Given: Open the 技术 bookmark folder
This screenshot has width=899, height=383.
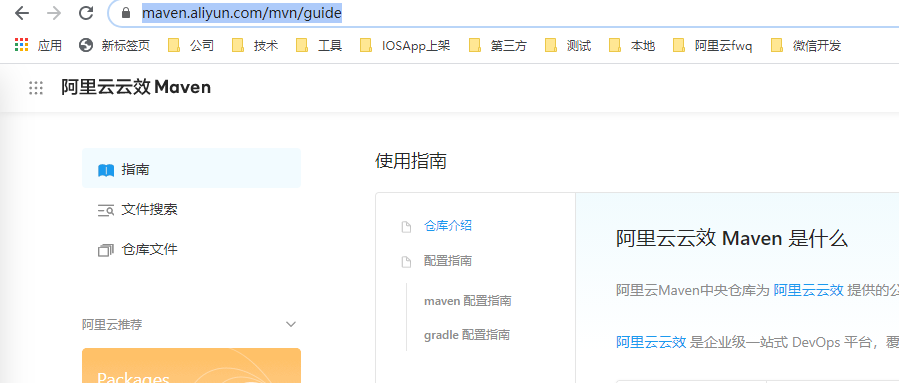Looking at the screenshot, I should (255, 45).
